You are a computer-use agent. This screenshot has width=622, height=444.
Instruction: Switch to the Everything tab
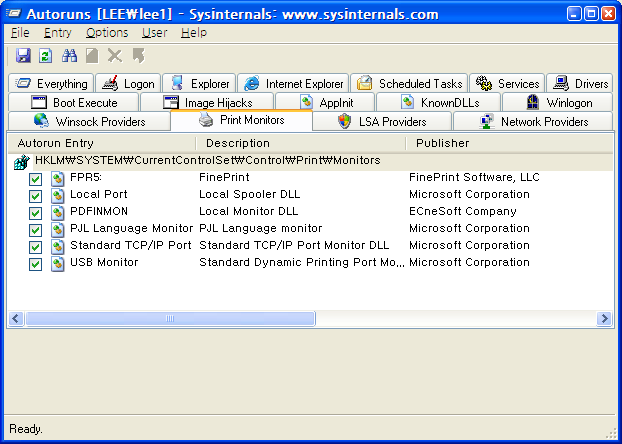pos(51,83)
